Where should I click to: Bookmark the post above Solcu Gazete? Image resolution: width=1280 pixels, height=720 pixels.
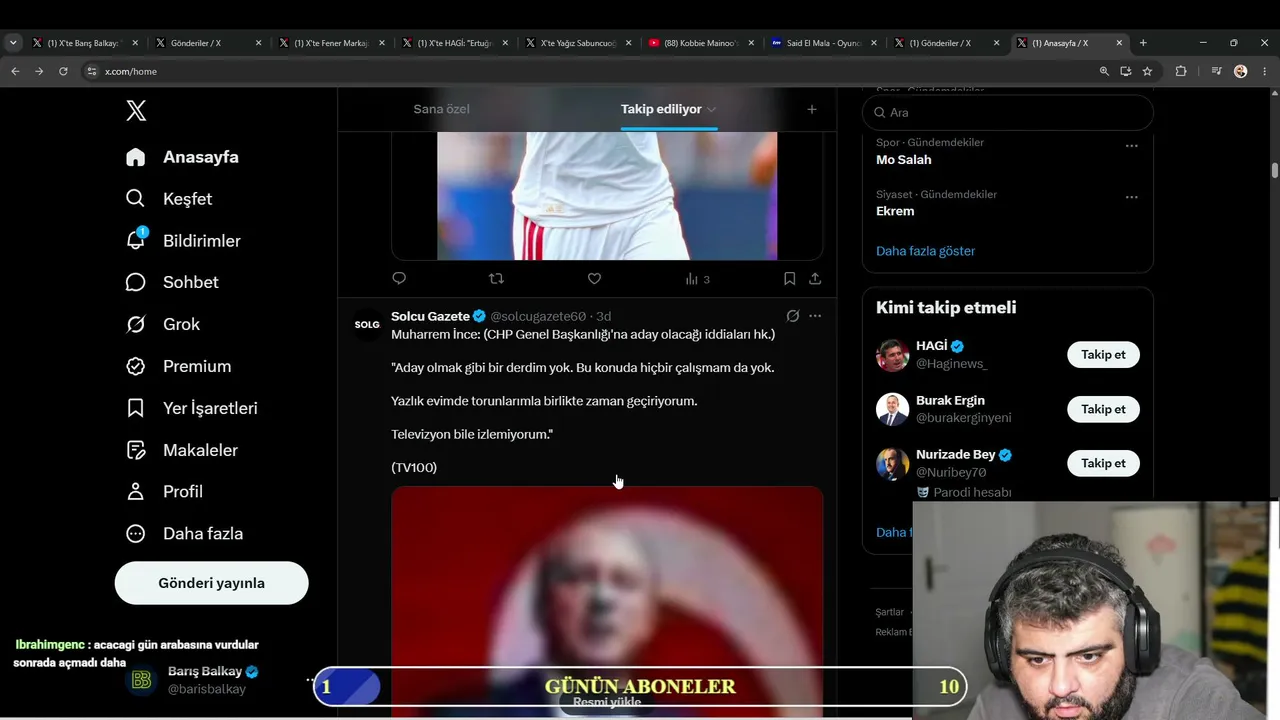789,279
